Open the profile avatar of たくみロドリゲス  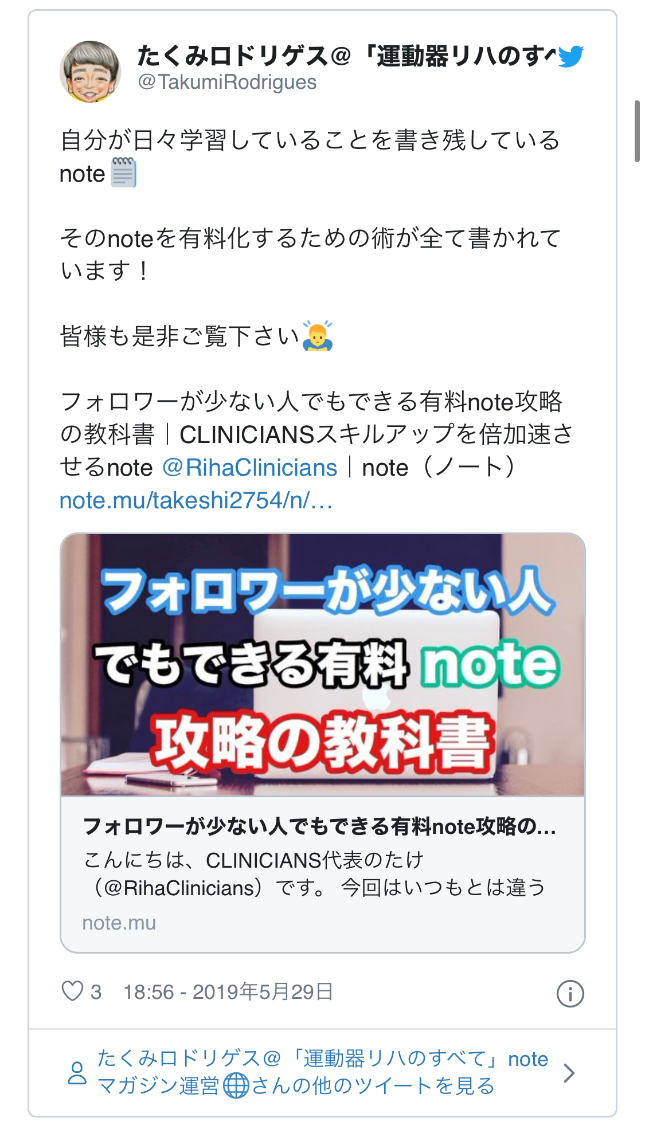coord(90,71)
